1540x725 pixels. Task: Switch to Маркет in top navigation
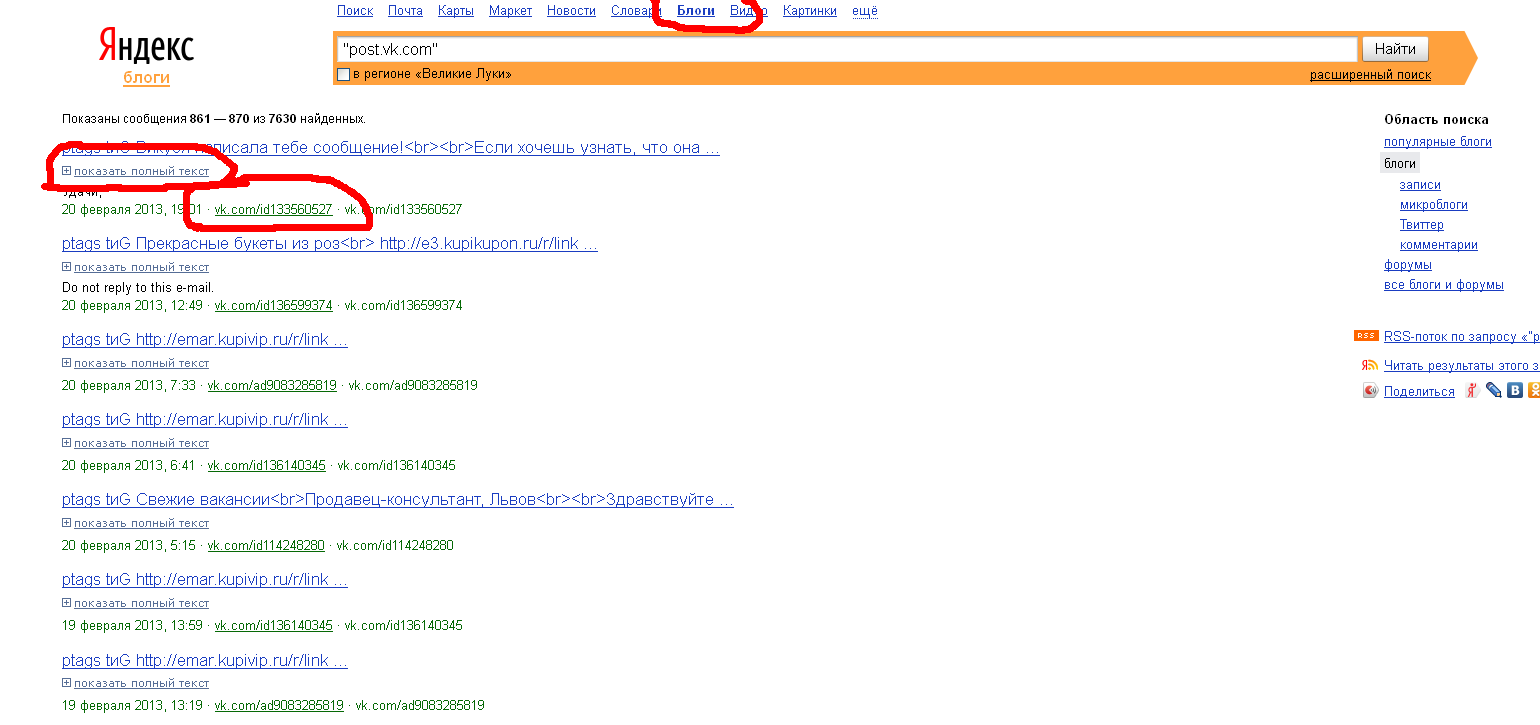click(511, 11)
